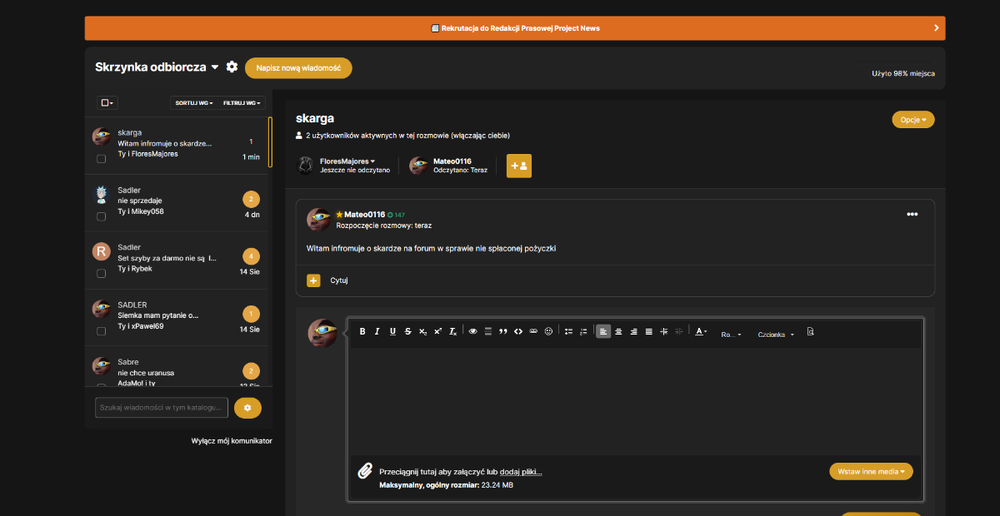Insert a spoiler using the eye icon

(473, 332)
